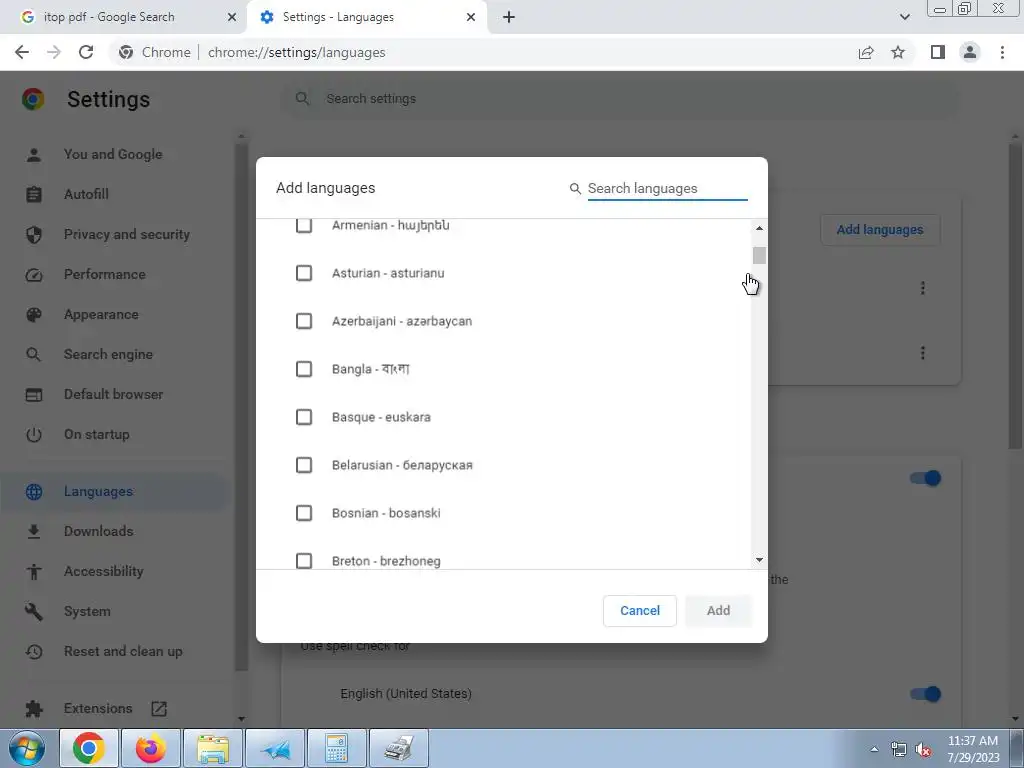This screenshot has width=1024, height=768.
Task: Open the profile avatar menu
Action: click(970, 52)
